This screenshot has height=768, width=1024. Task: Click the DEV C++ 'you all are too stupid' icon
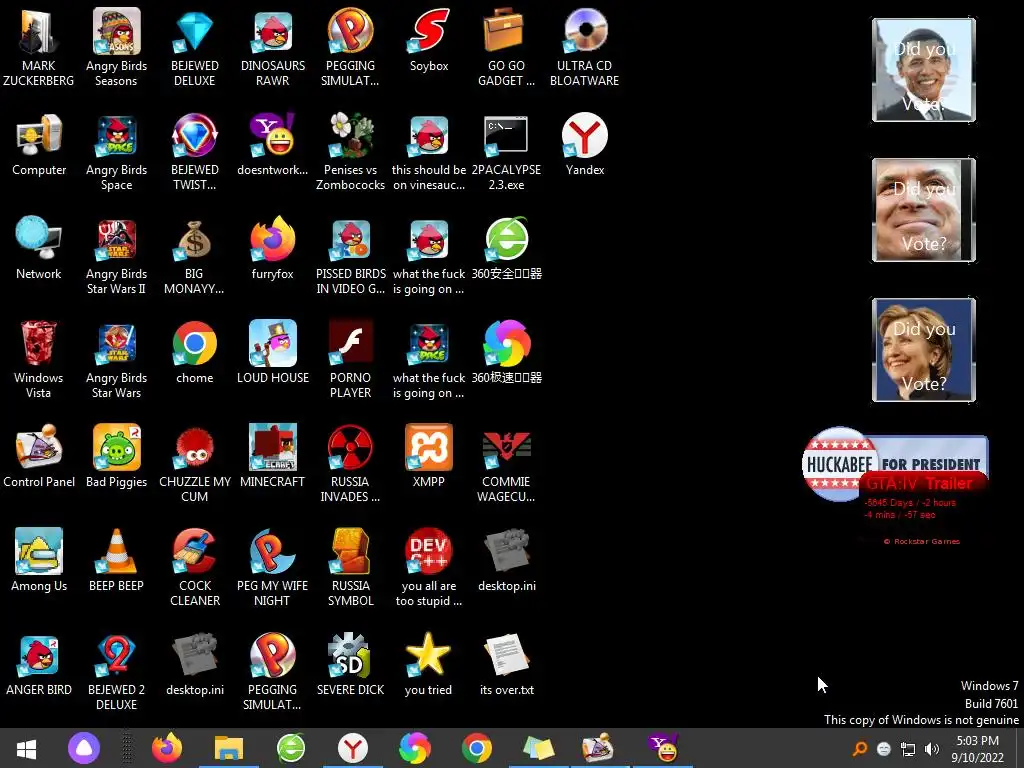point(428,567)
